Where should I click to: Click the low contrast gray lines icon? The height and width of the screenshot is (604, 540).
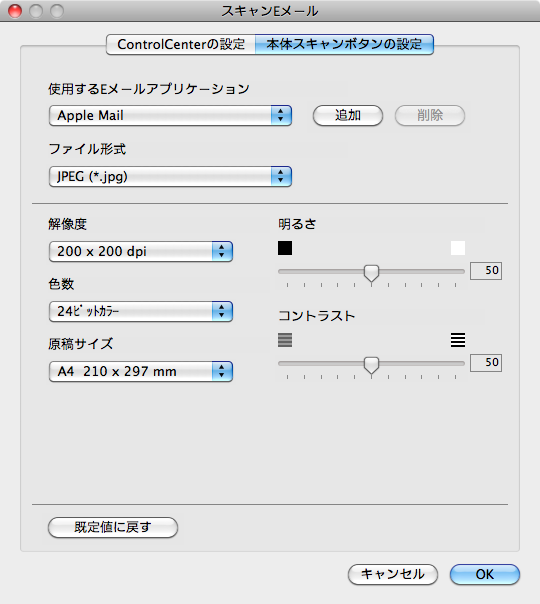tap(285, 340)
